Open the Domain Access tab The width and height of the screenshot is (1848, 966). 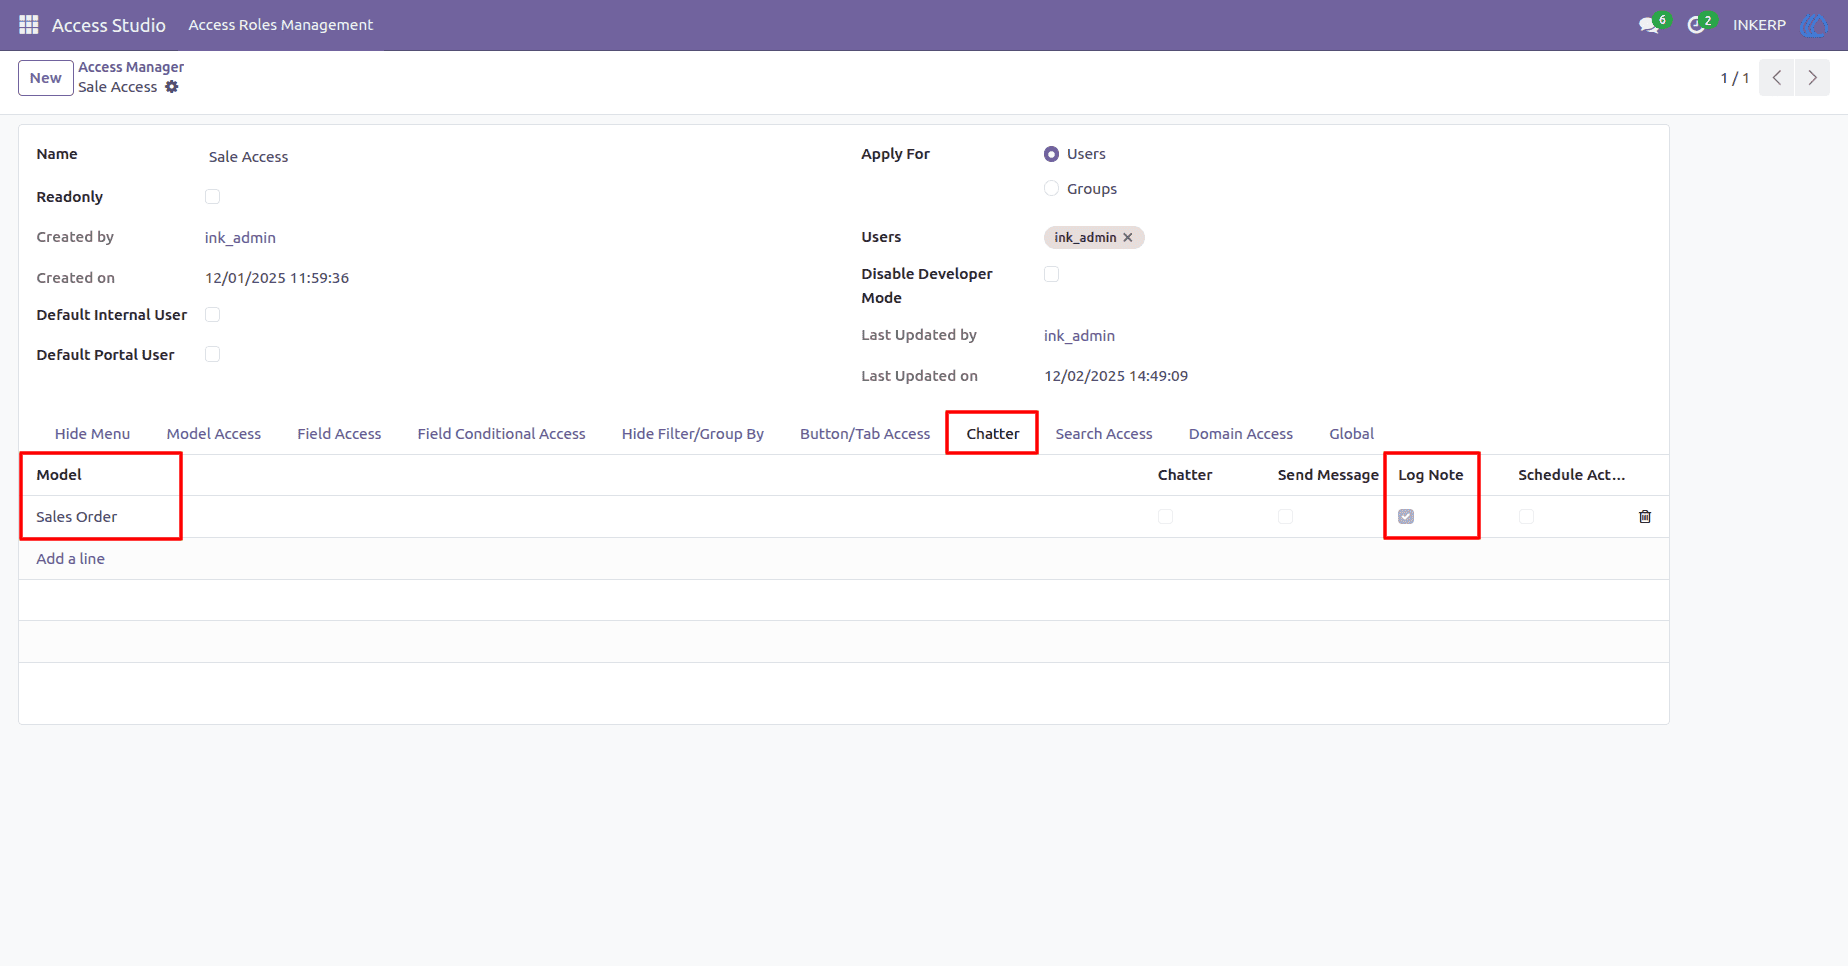point(1241,434)
